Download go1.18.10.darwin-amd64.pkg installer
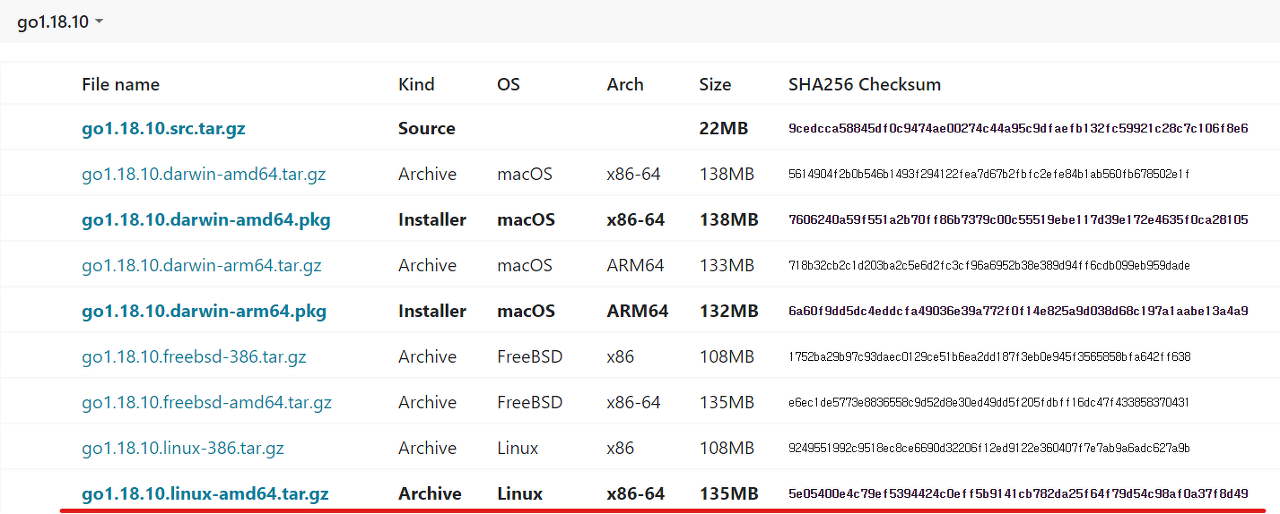The image size is (1280, 514). point(206,219)
